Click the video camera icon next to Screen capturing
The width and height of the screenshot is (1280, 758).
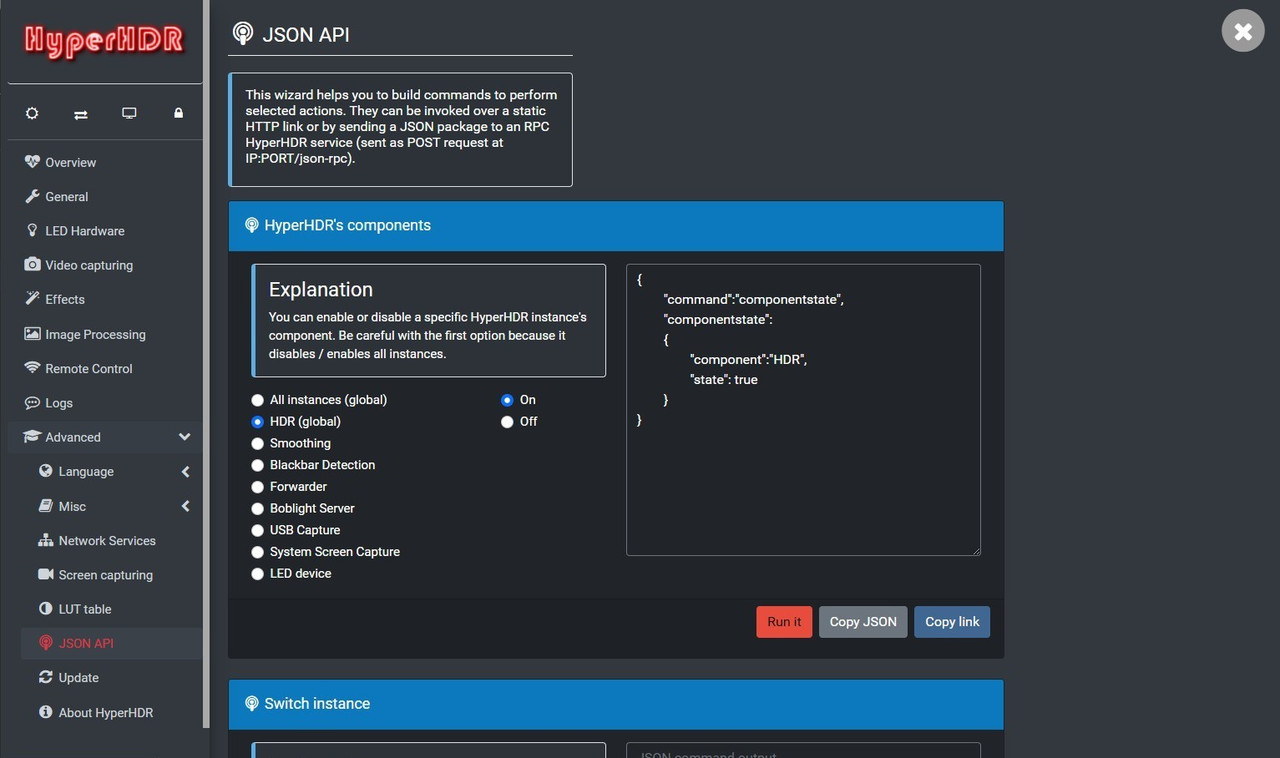[45, 574]
